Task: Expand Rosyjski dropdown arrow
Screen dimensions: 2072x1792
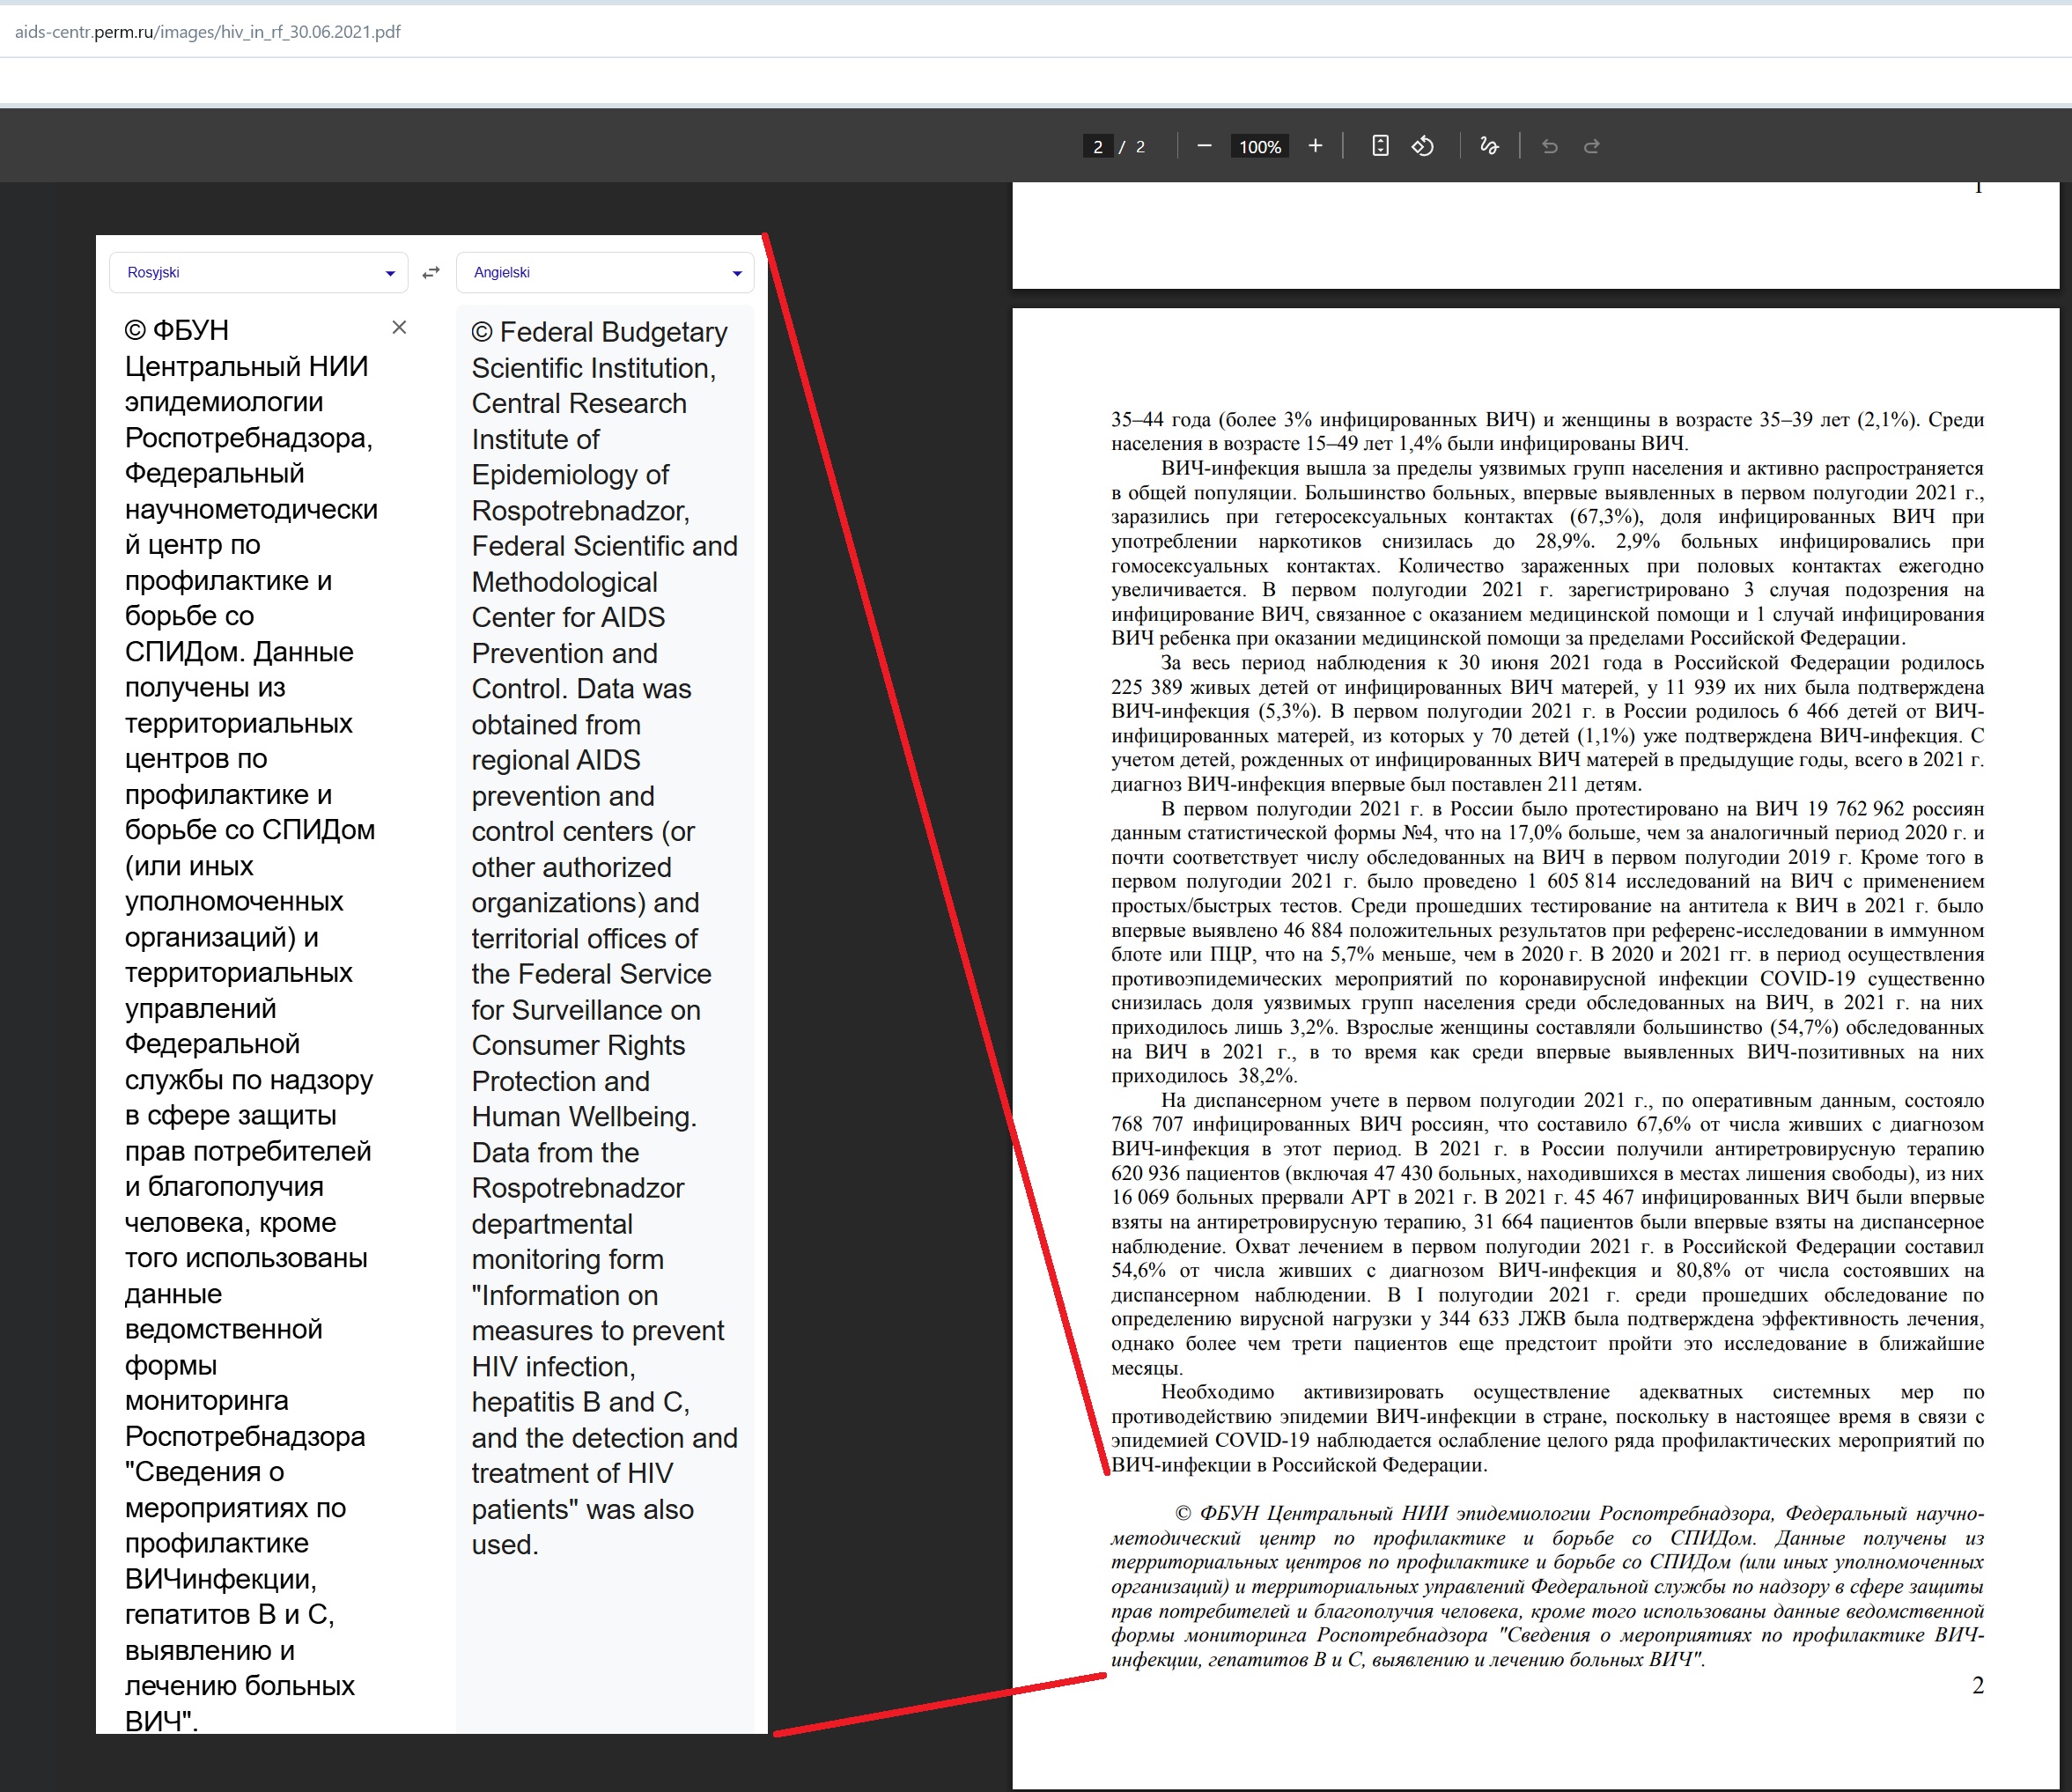Action: tap(390, 274)
